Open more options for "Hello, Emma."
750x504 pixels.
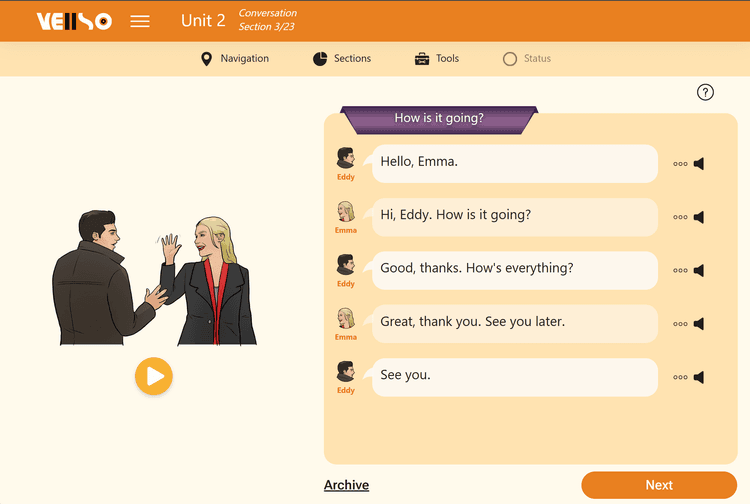[x=680, y=164]
